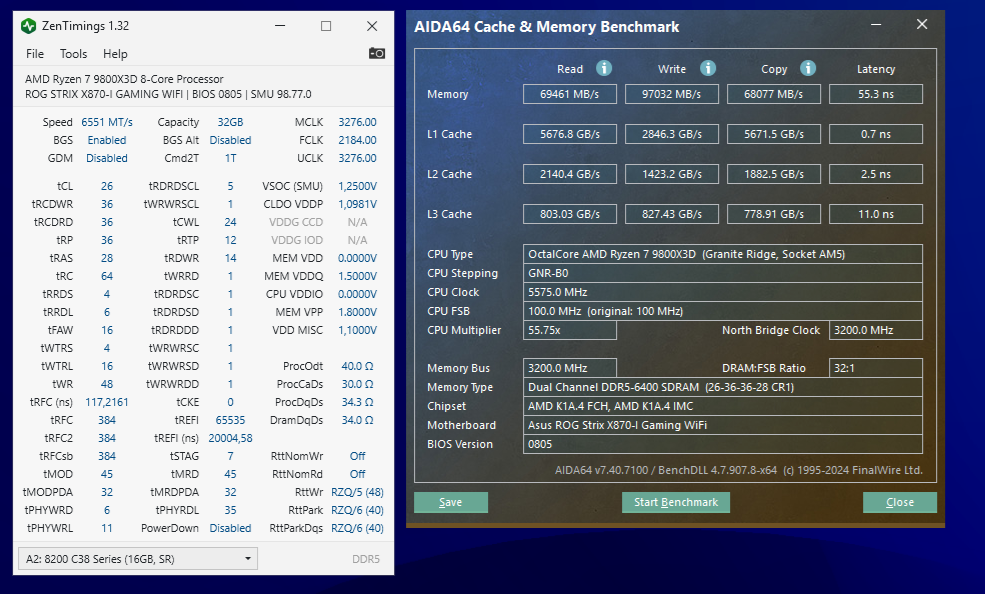Click the RttWr value RZQ/5 (48)
The image size is (985, 594).
357,492
